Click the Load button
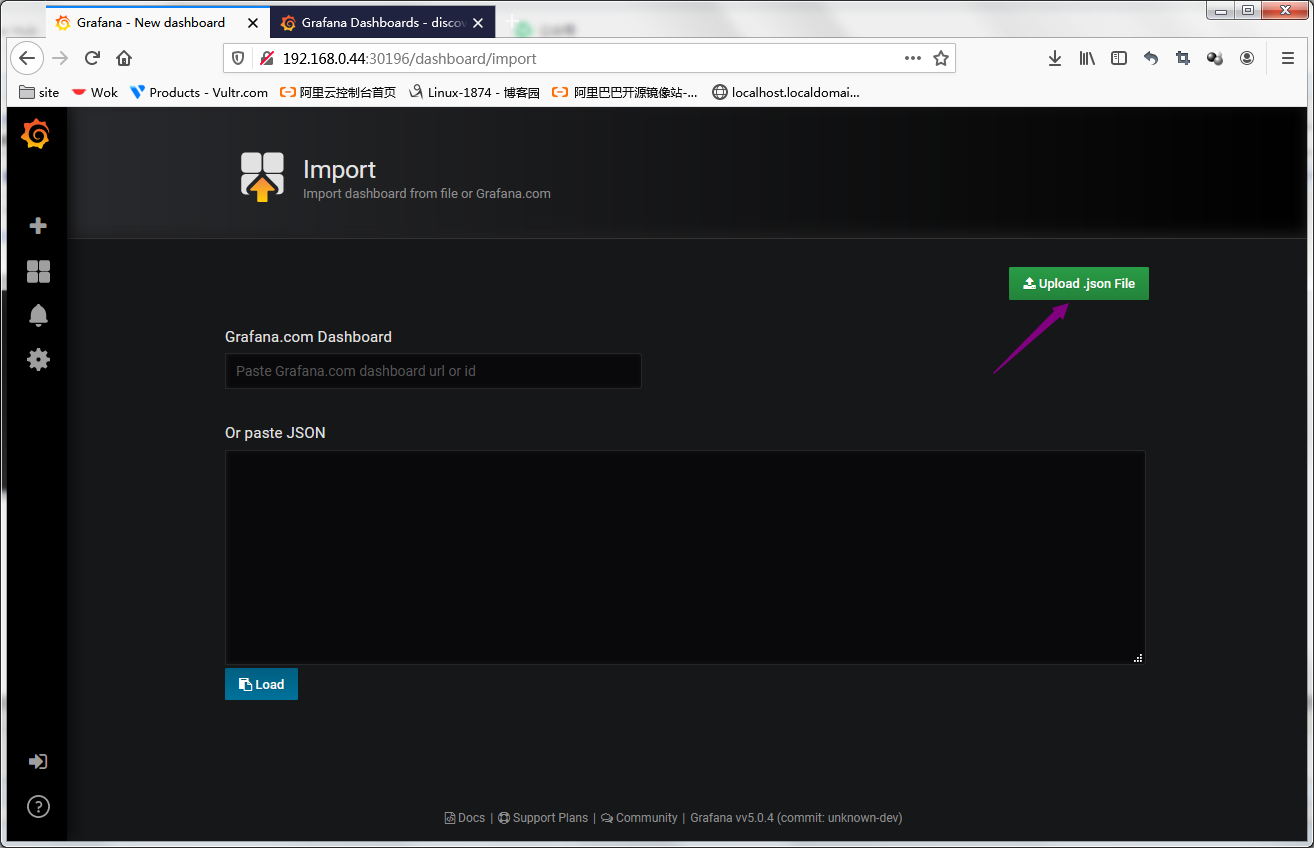The height and width of the screenshot is (848, 1314). tap(261, 684)
